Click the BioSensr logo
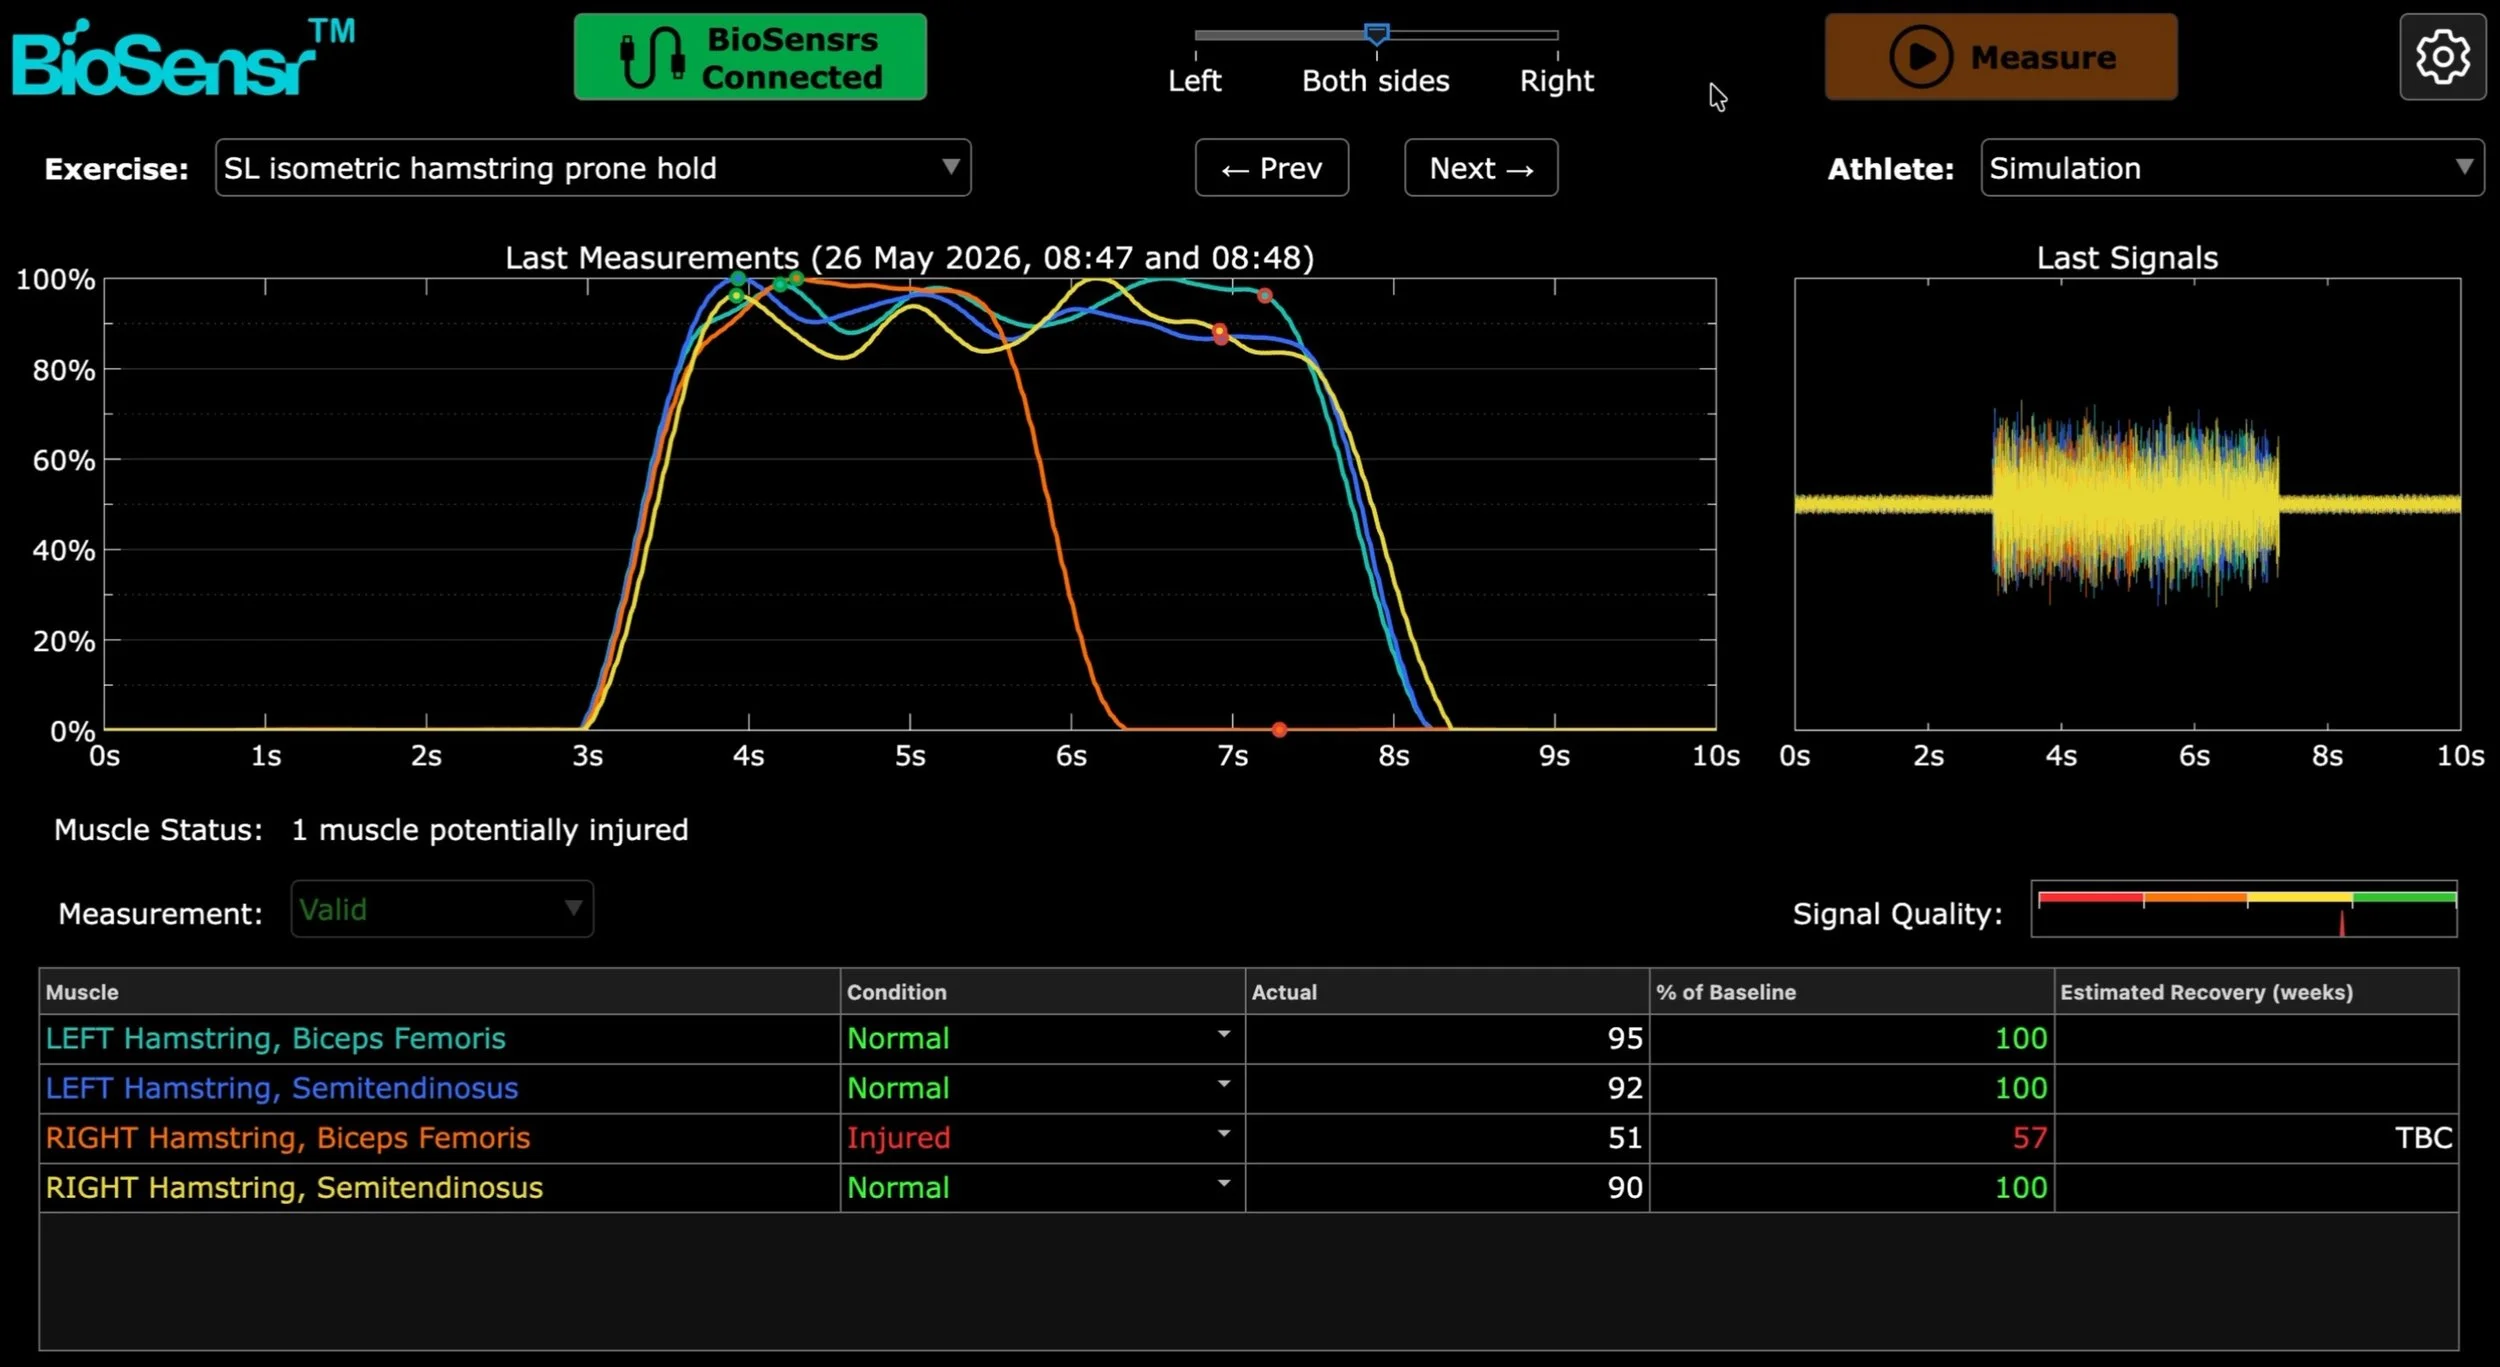2500x1367 pixels. click(x=183, y=58)
